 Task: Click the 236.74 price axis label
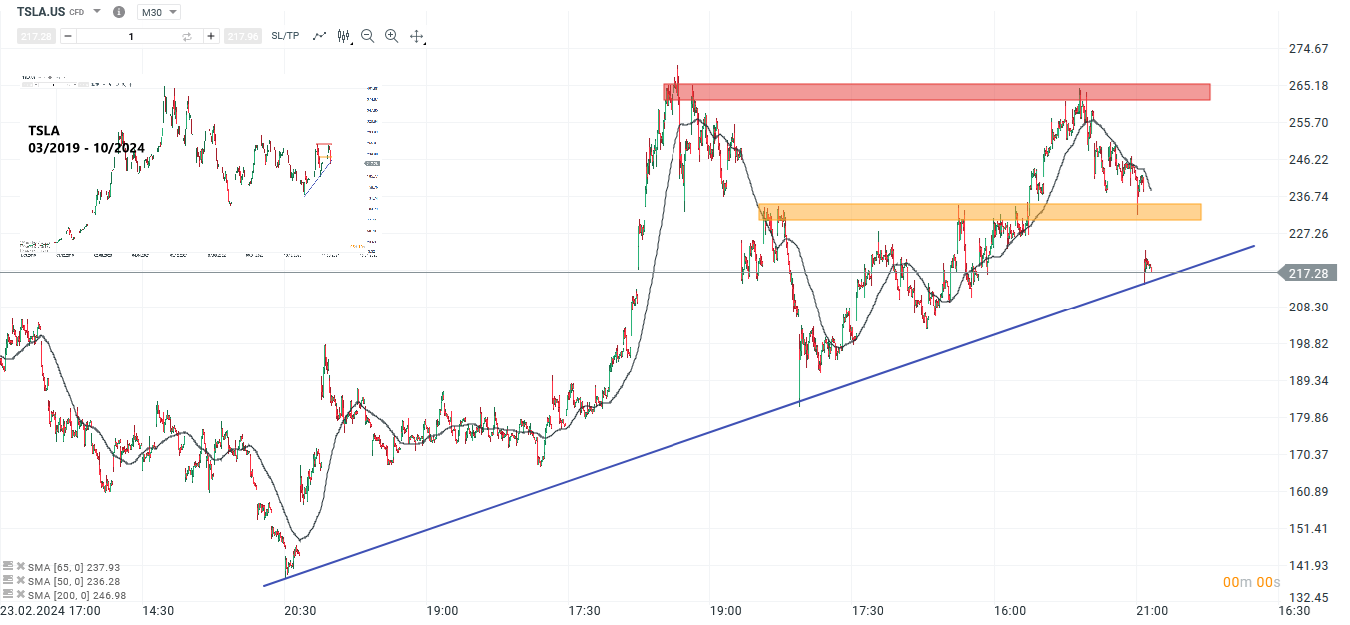[x=1308, y=197]
